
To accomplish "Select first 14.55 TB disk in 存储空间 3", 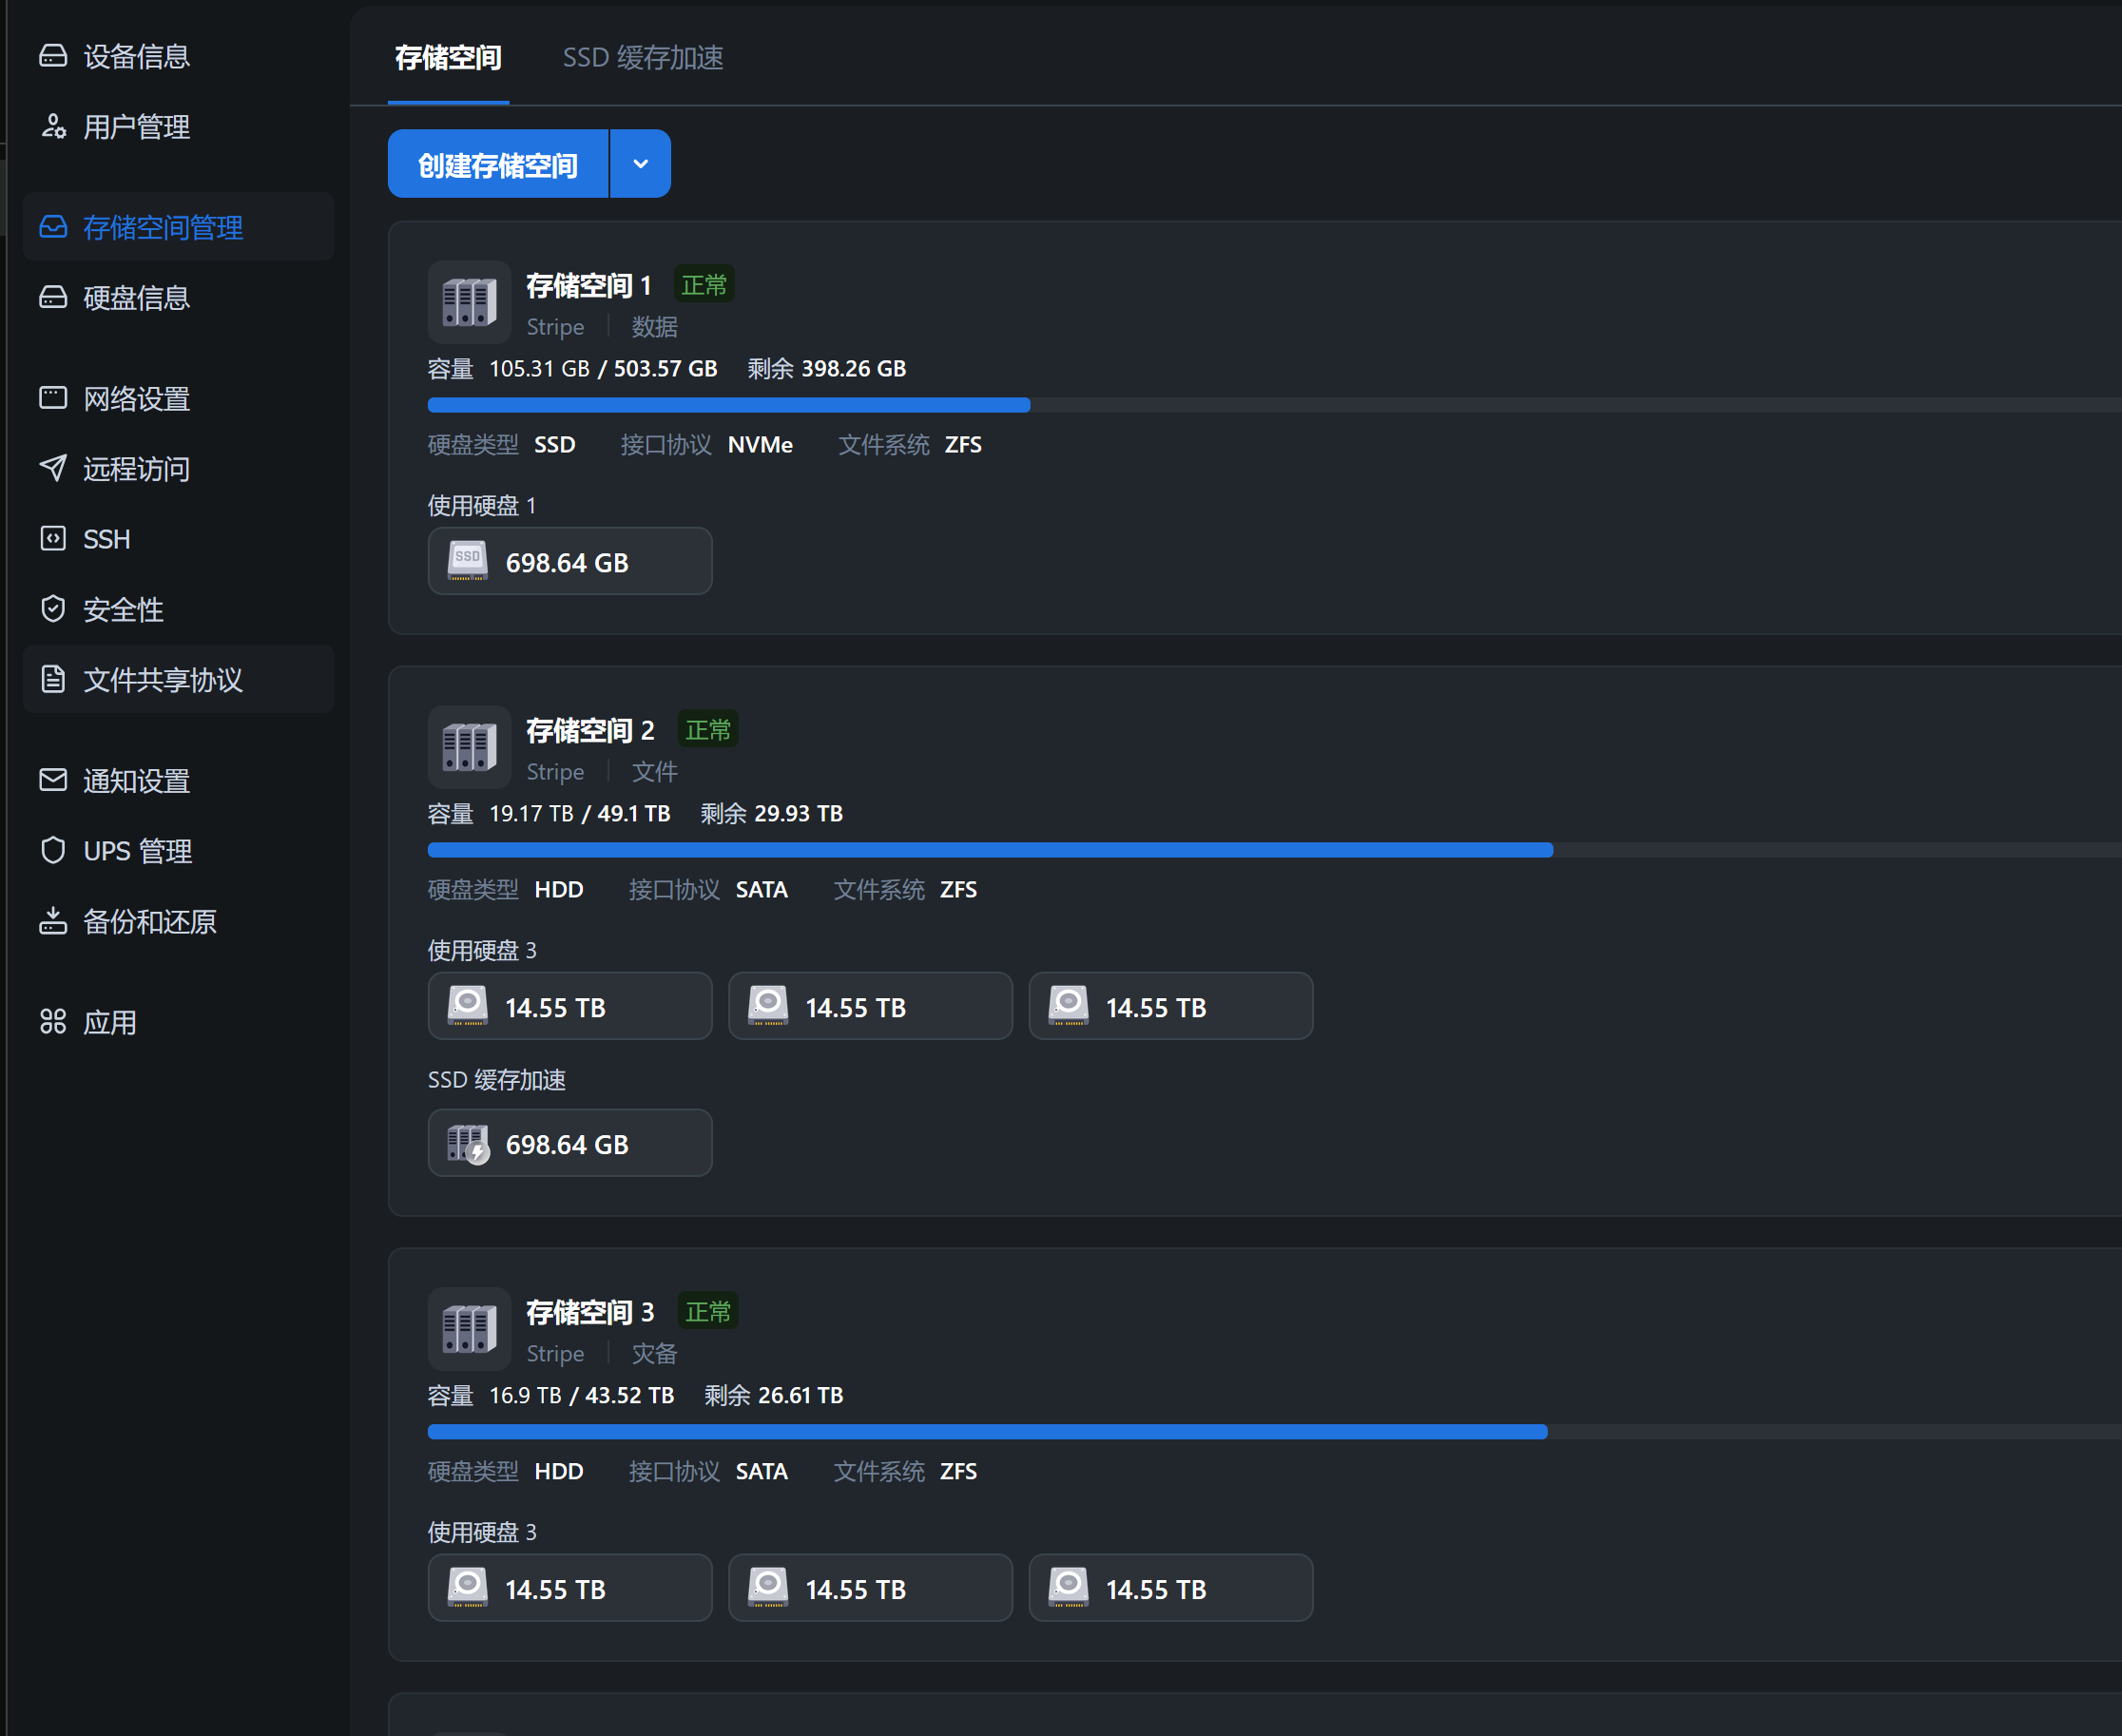I will [x=569, y=1588].
